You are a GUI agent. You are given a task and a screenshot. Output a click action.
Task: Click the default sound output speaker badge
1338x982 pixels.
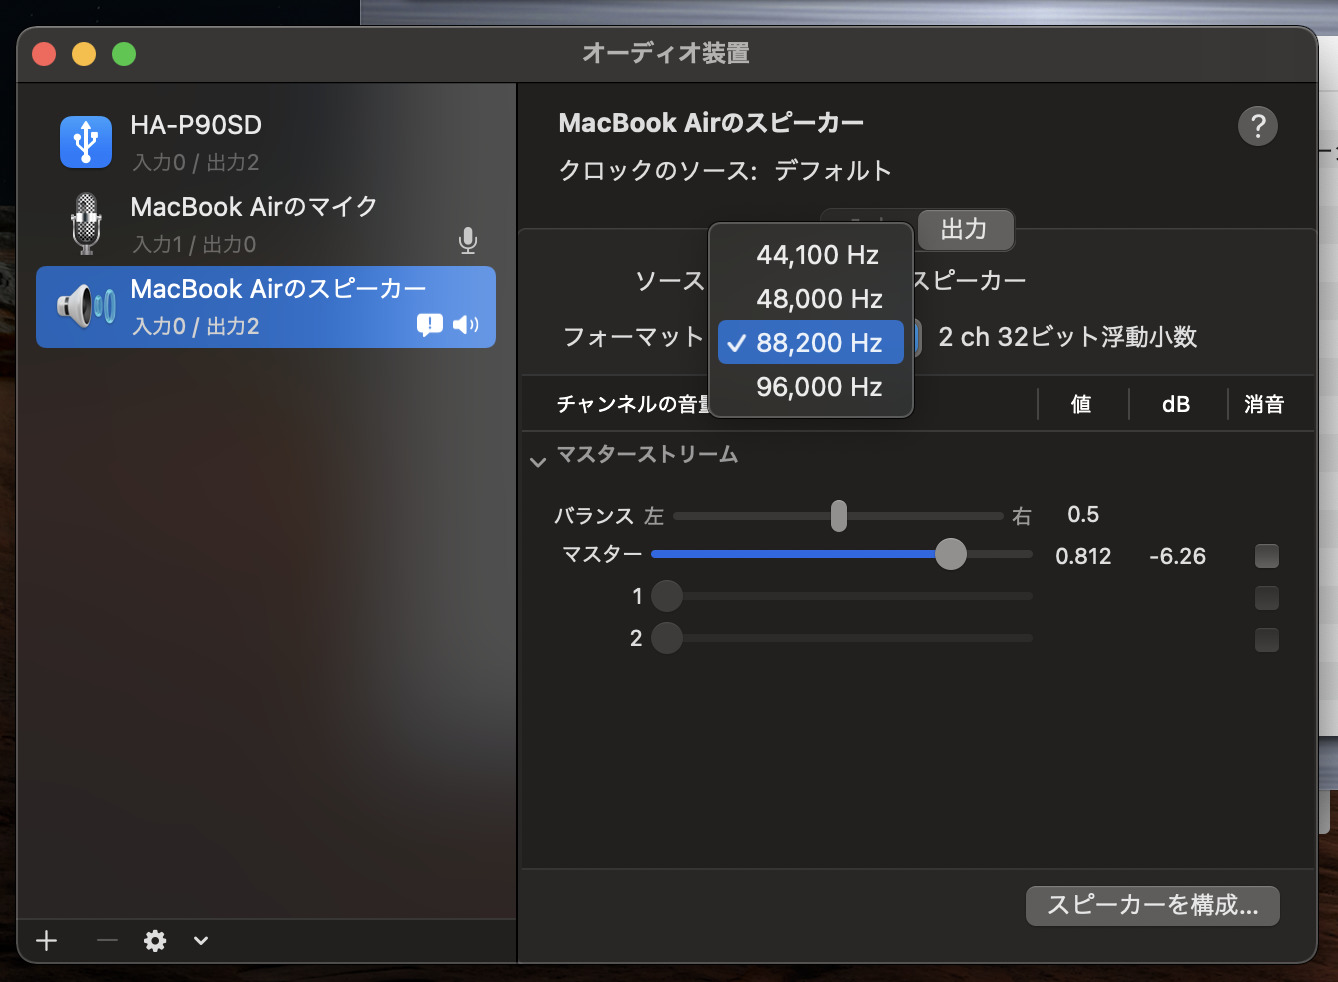[465, 325]
